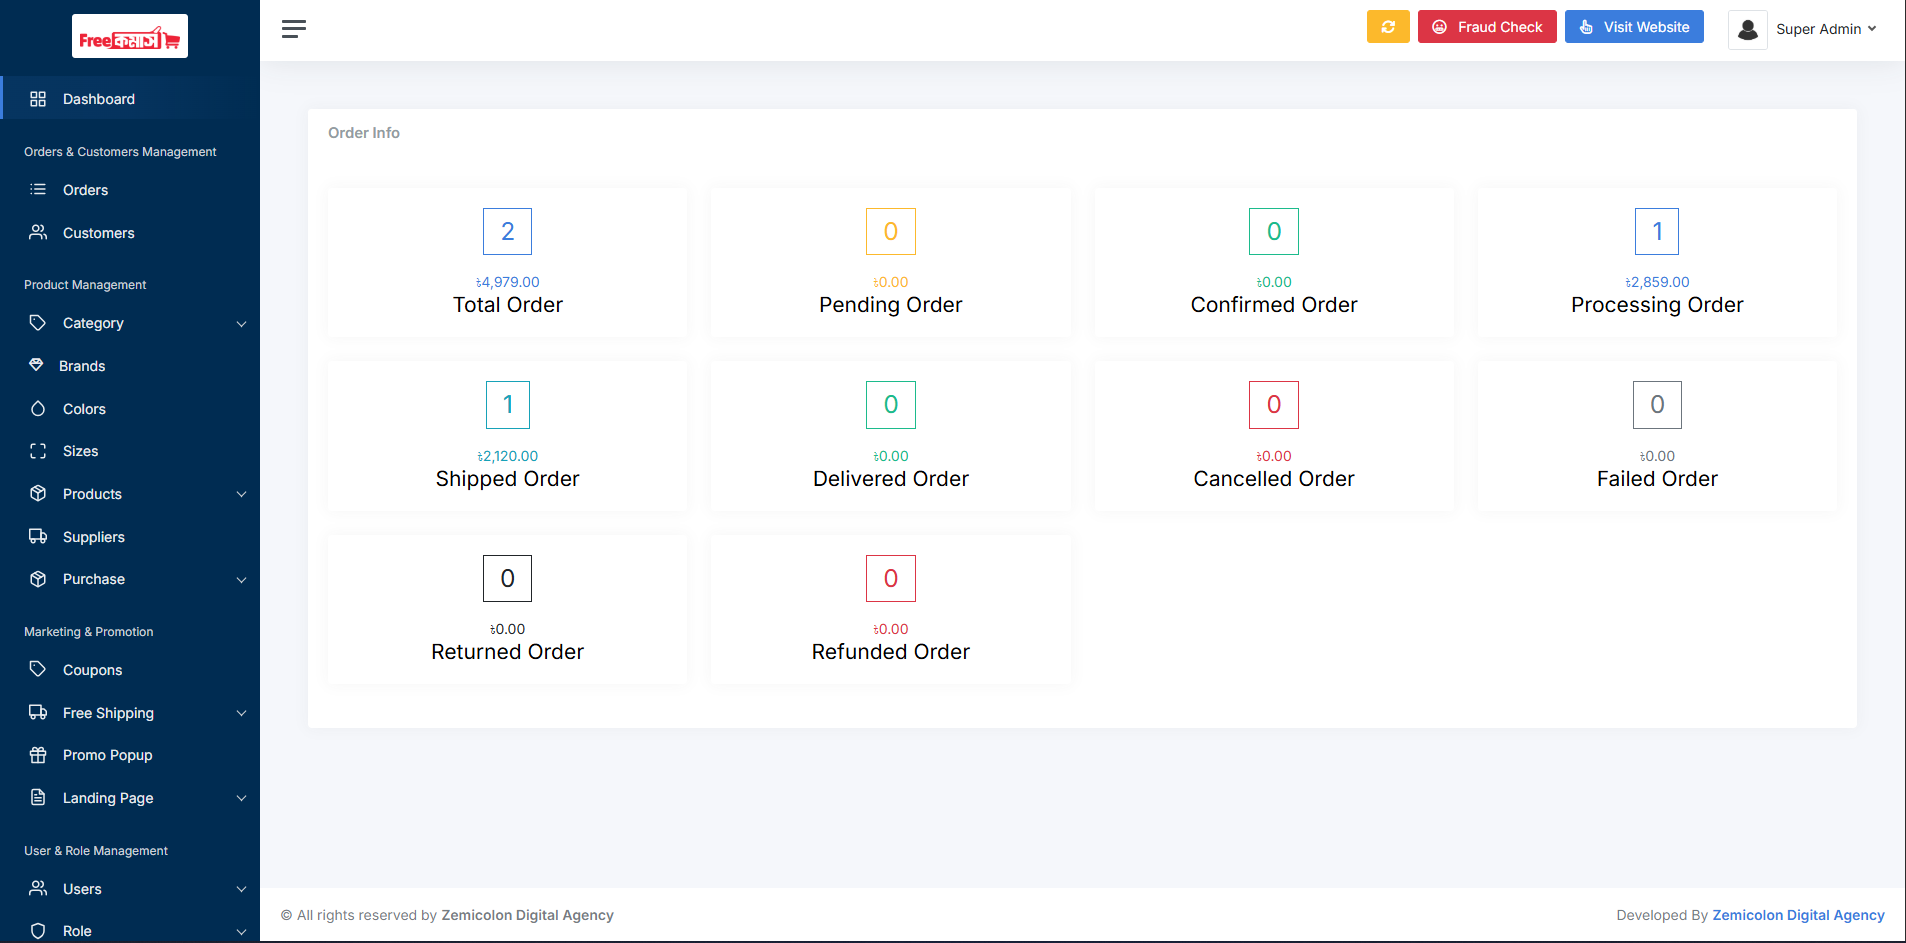The width and height of the screenshot is (1906, 943).
Task: Expand the Purchase submenu chevron
Action: coord(241,580)
